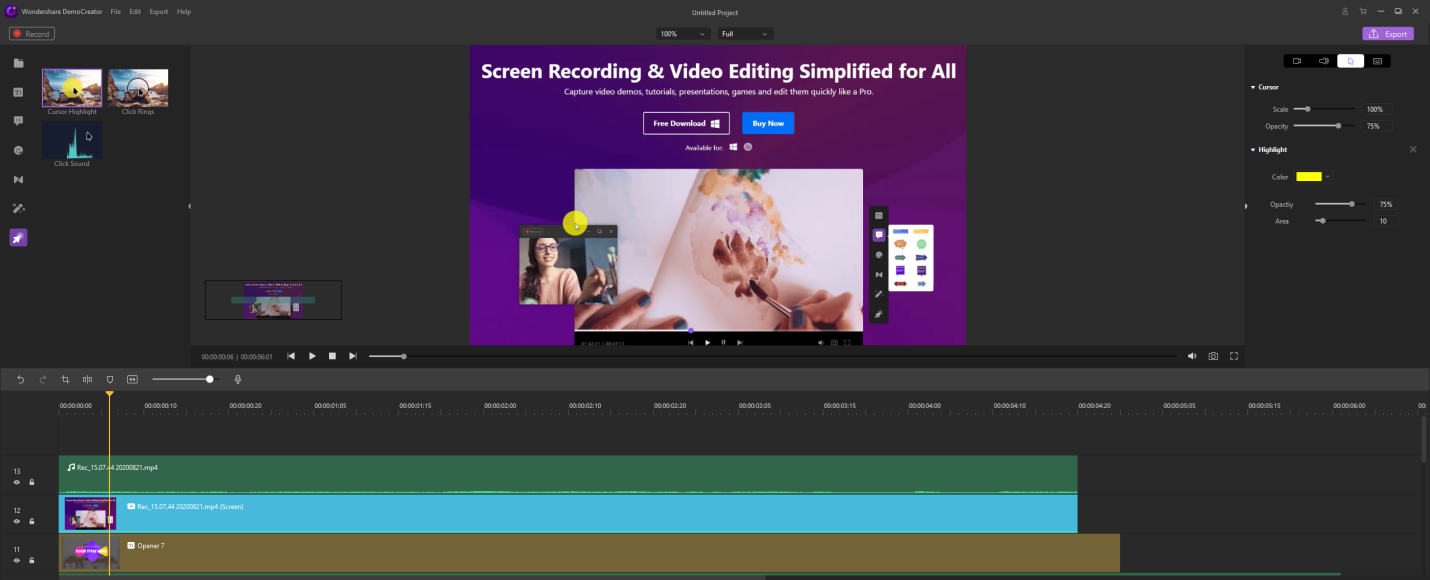Open the highlight color dropdown arrow

click(x=1328, y=177)
